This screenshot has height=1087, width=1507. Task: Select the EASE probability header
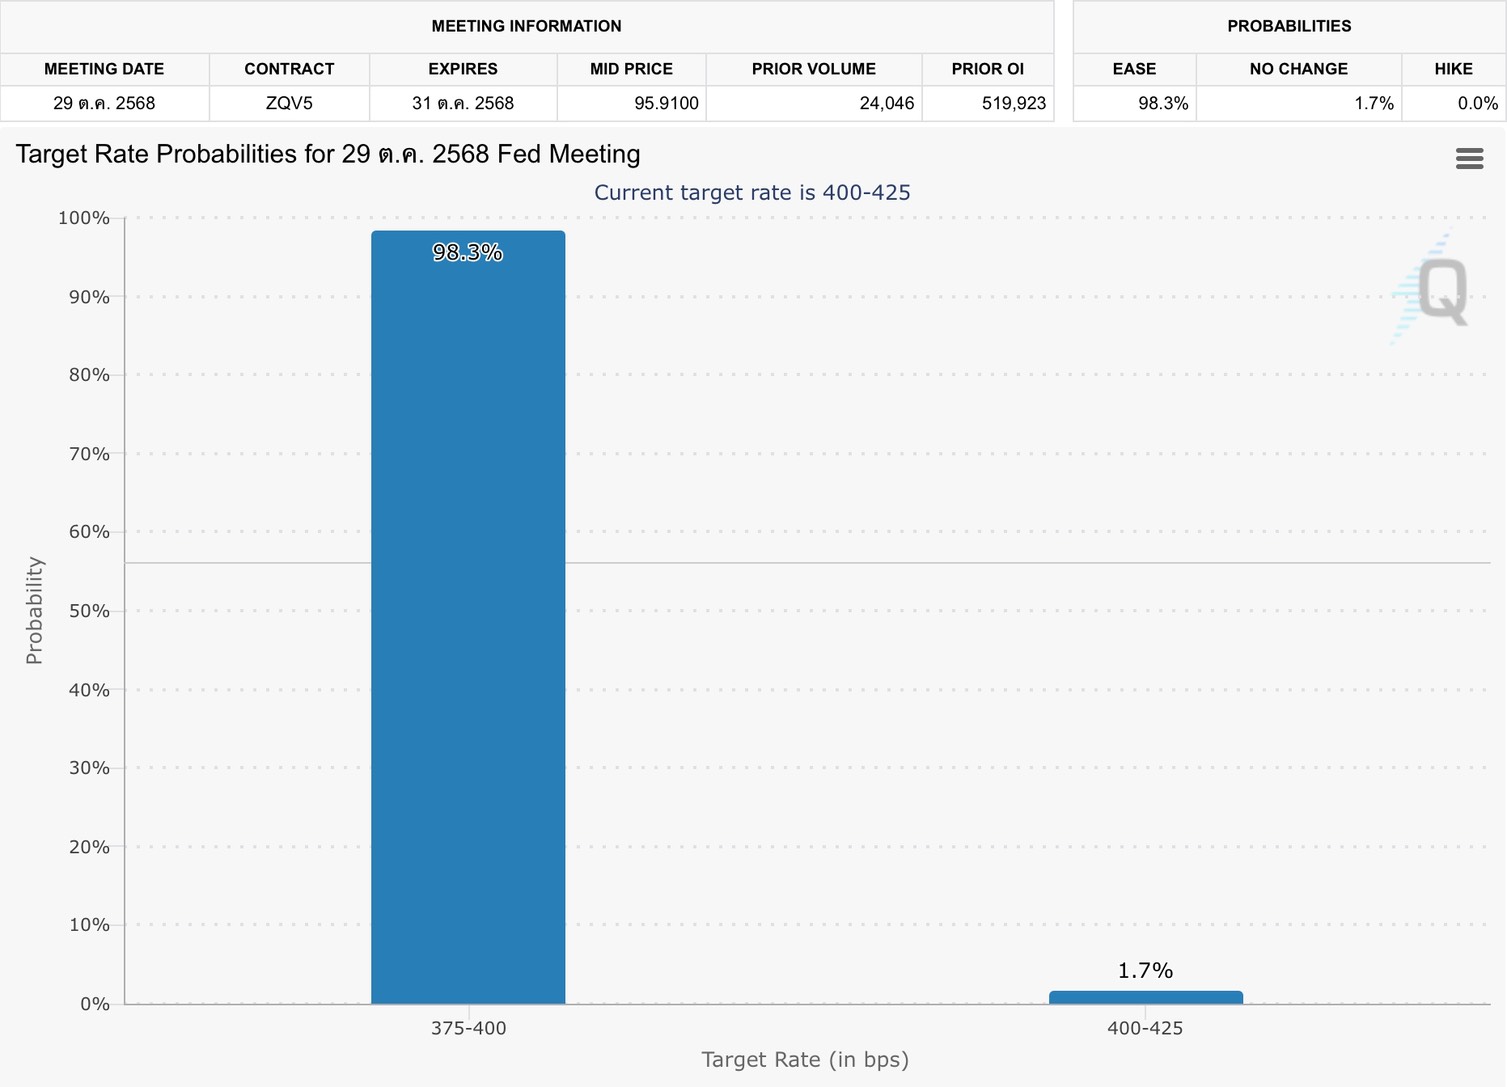click(x=1134, y=69)
